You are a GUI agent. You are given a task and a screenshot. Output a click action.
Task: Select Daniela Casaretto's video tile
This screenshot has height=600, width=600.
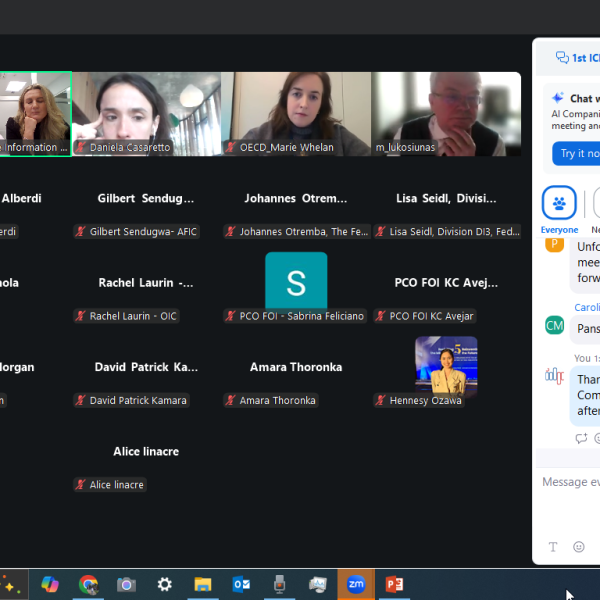click(x=146, y=113)
